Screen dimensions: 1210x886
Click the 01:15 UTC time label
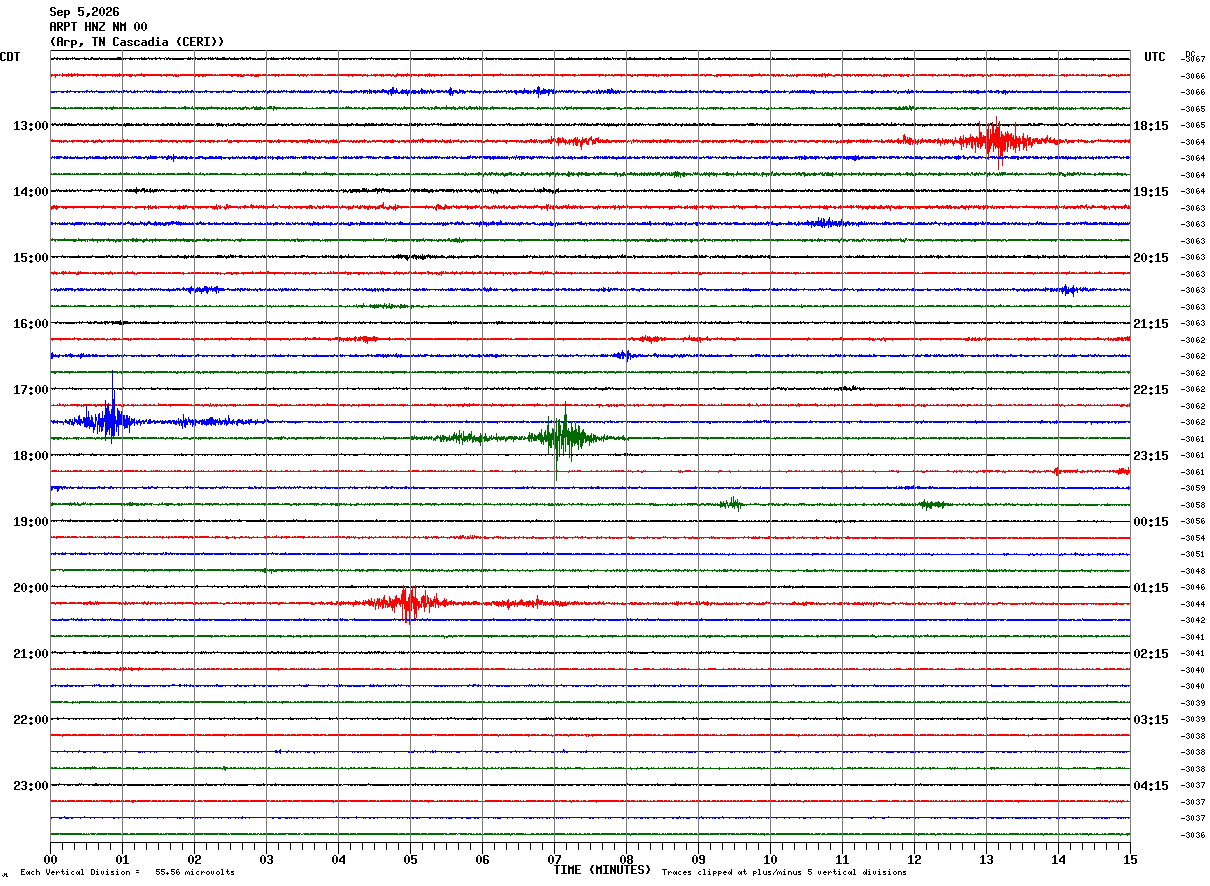1151,588
